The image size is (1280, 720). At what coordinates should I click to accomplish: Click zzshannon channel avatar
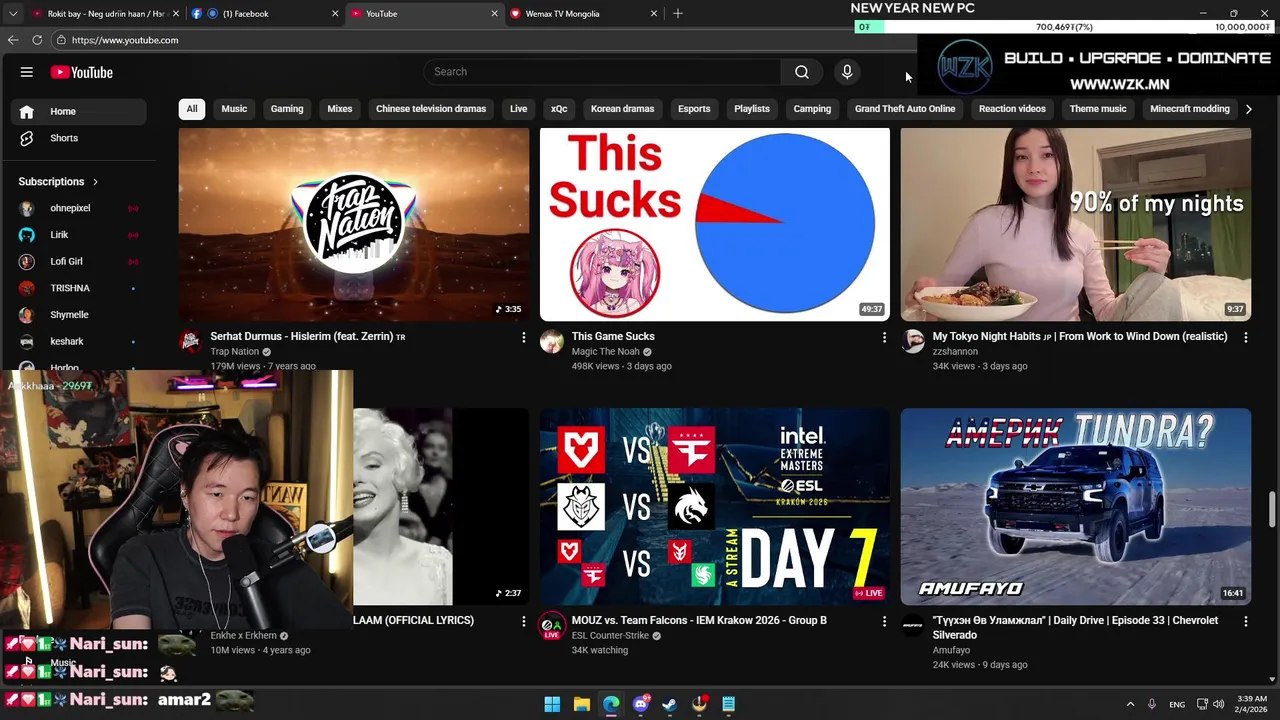pos(912,341)
